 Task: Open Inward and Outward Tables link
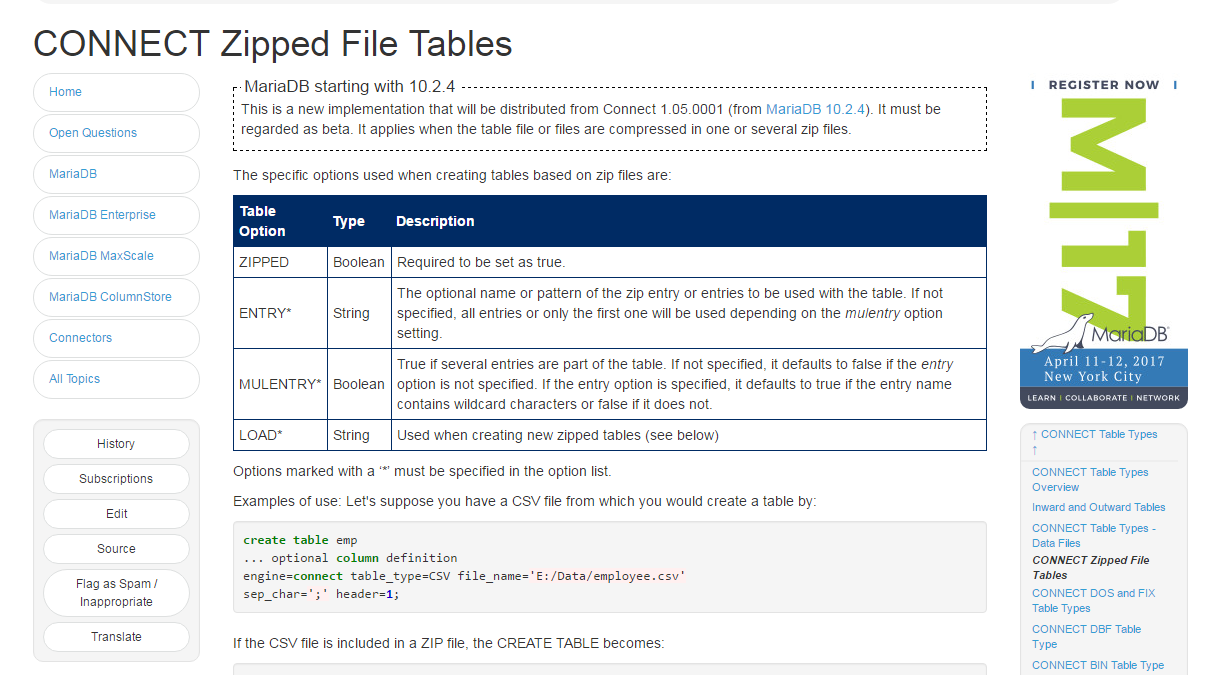point(1098,508)
